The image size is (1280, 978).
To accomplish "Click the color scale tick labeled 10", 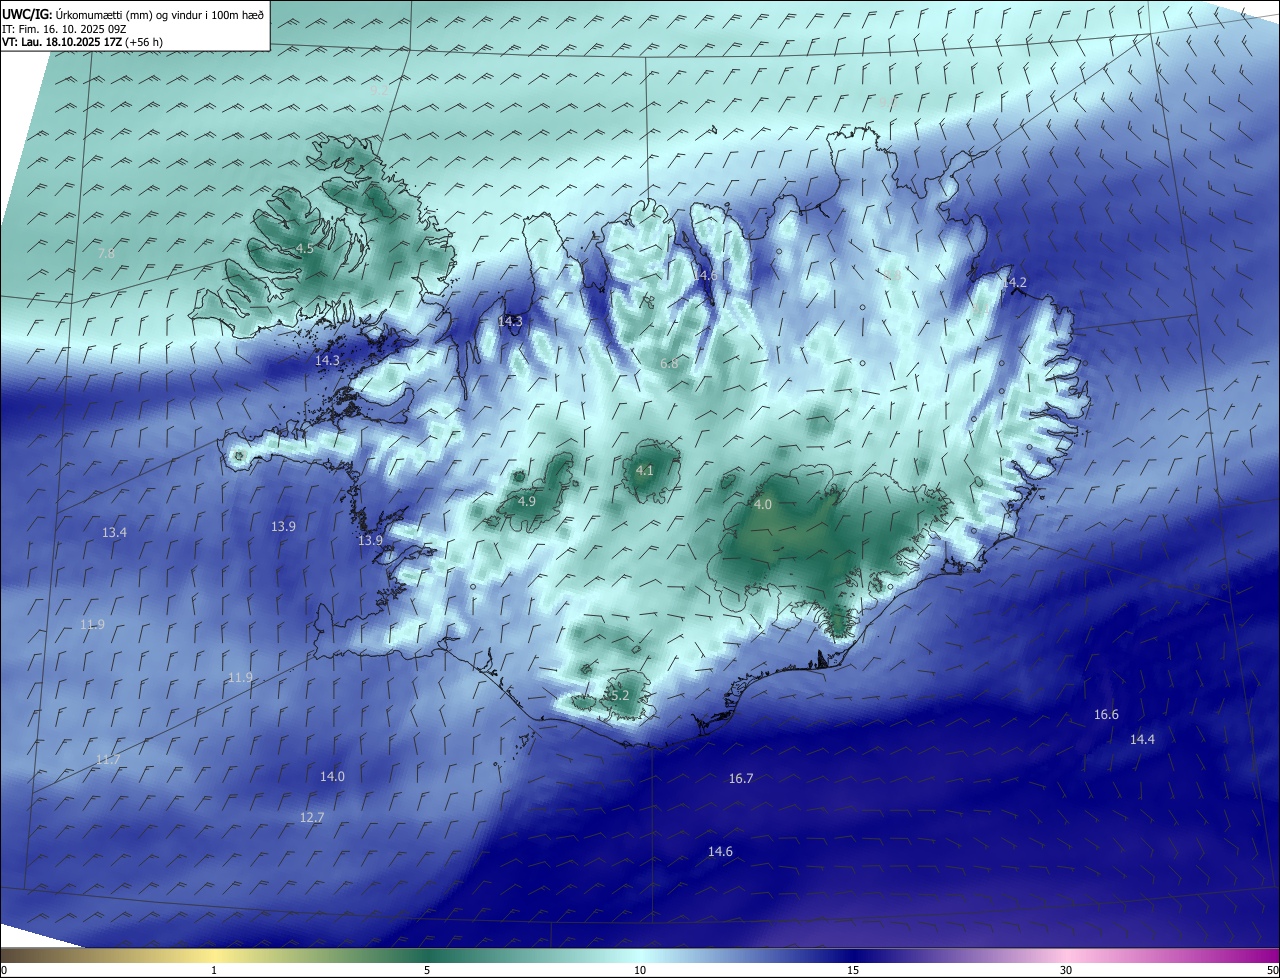I will click(x=640, y=970).
